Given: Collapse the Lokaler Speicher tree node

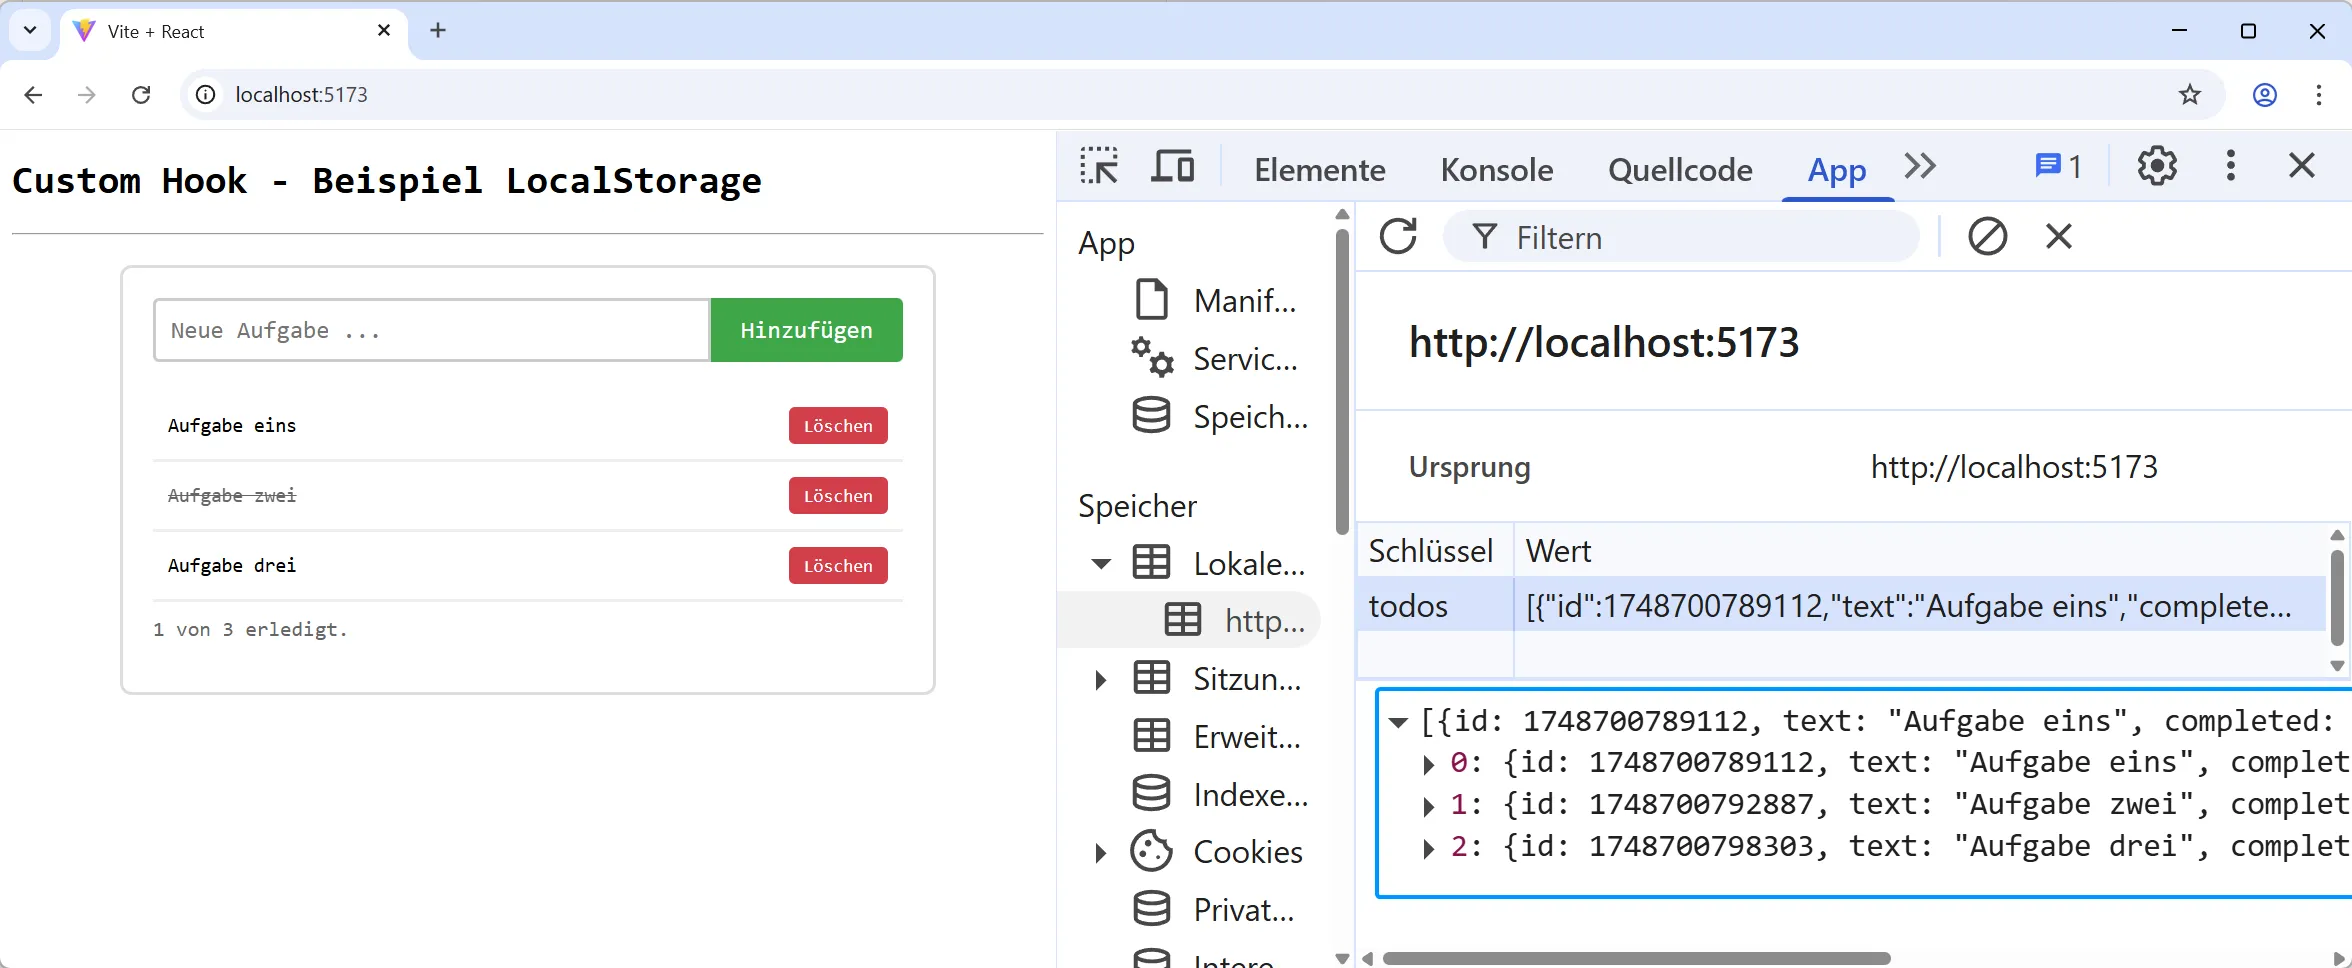Looking at the screenshot, I should (1101, 564).
